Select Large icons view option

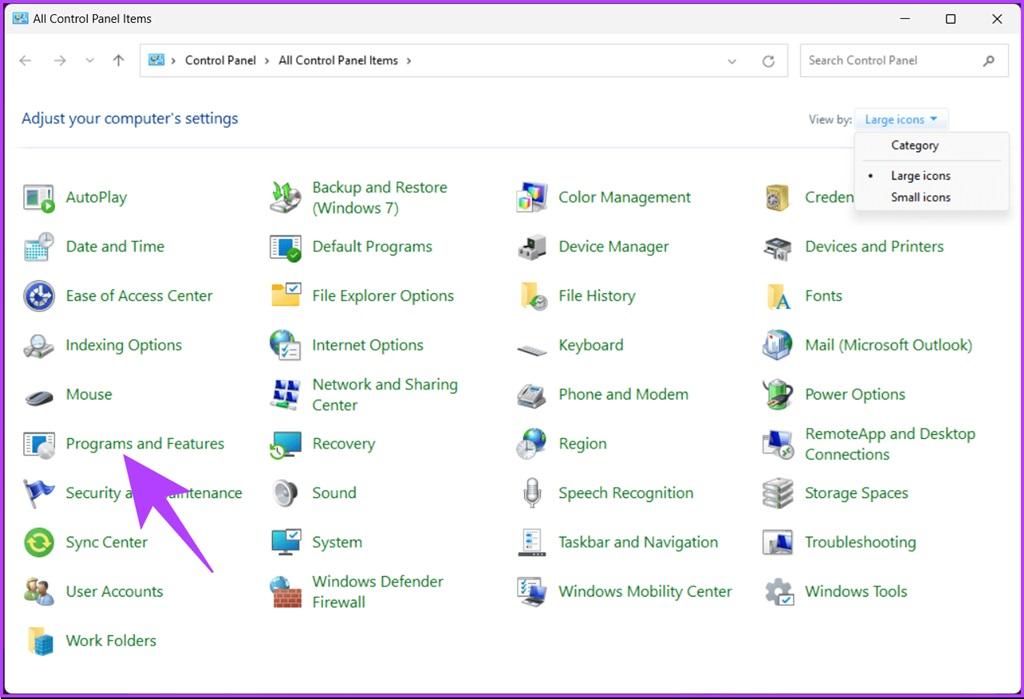[x=920, y=176]
